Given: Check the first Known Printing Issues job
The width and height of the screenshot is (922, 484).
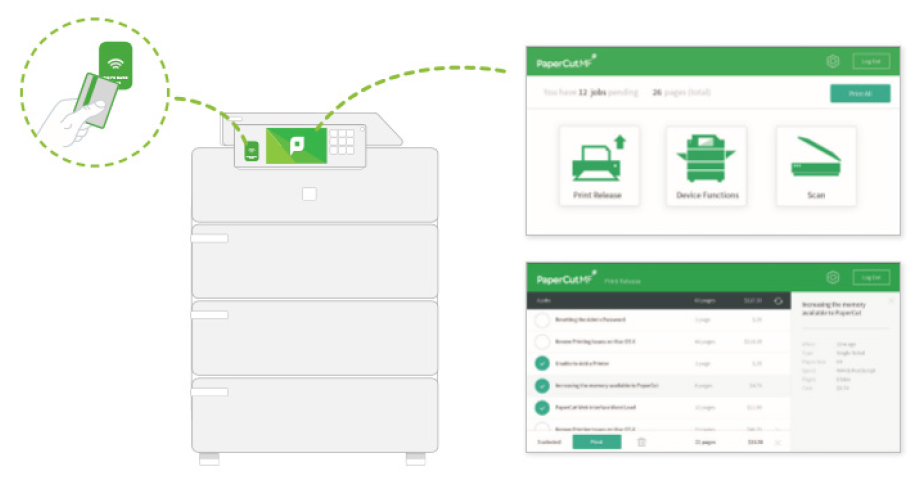Looking at the screenshot, I should [542, 341].
